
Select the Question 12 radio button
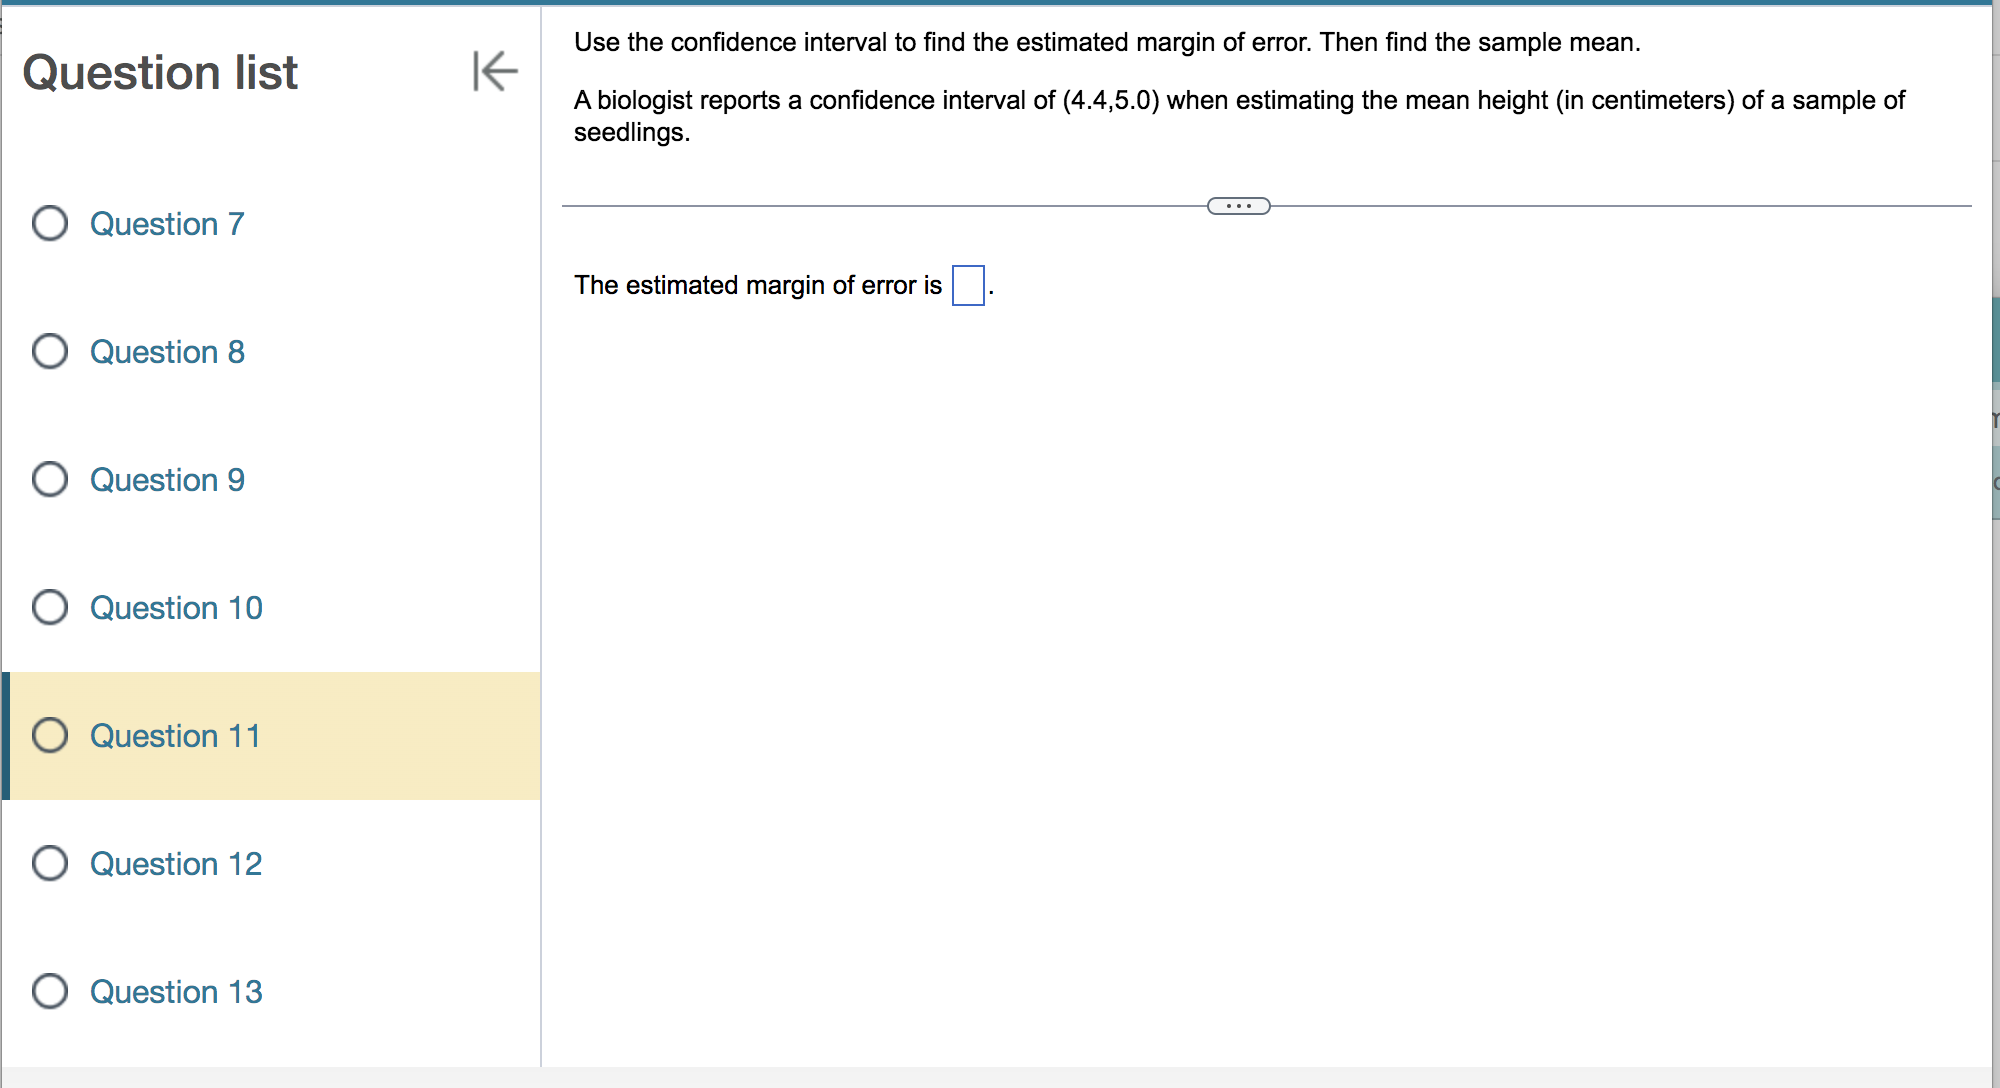pyautogui.click(x=49, y=863)
